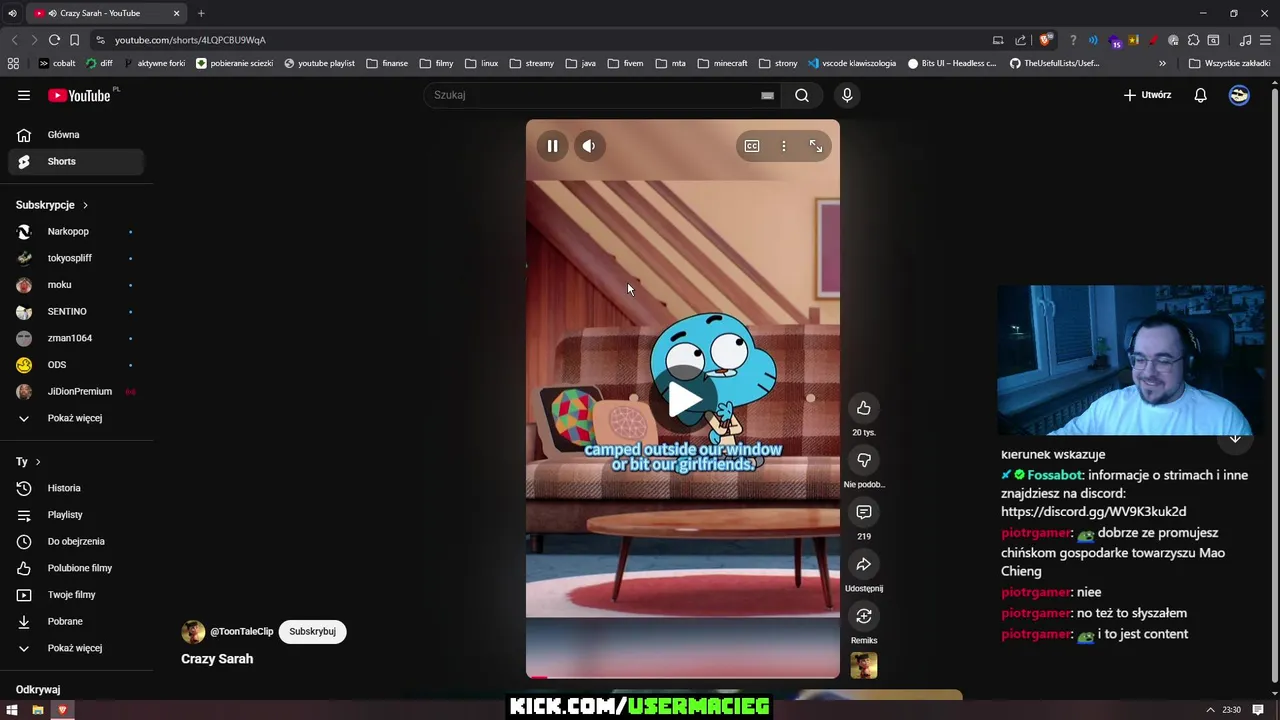Open the YouTube notifications bell
Screen dimensions: 1280x720
(x=1200, y=95)
